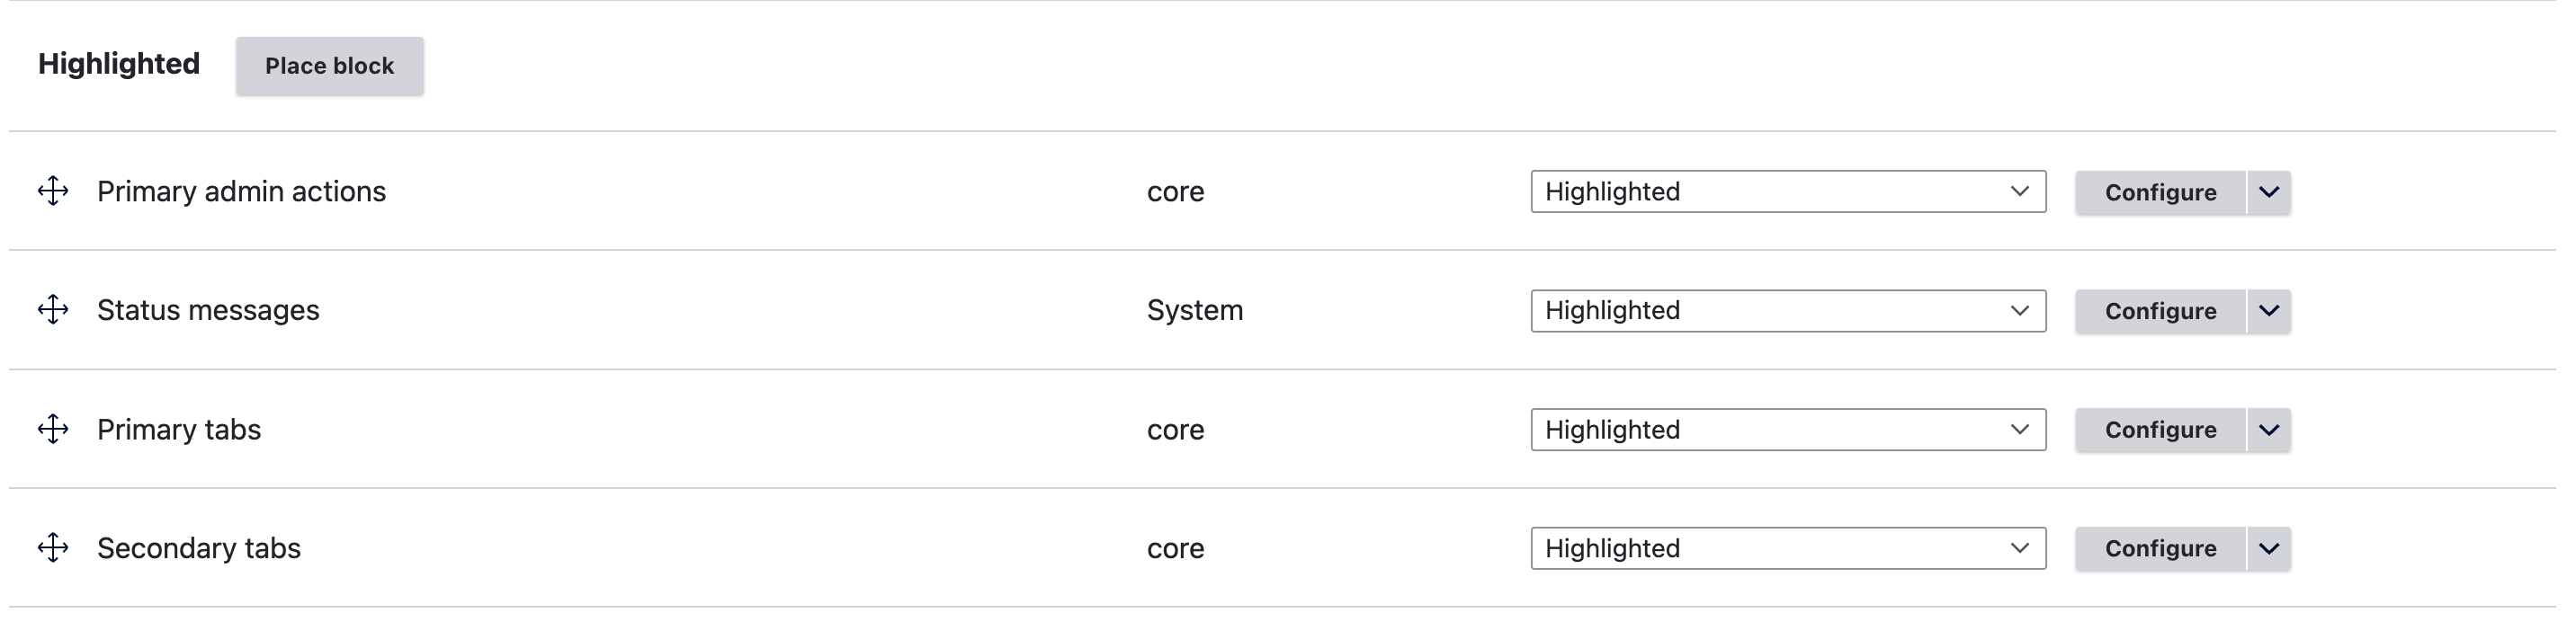Click the Status messages block name
This screenshot has width=2576, height=622.
coord(208,310)
